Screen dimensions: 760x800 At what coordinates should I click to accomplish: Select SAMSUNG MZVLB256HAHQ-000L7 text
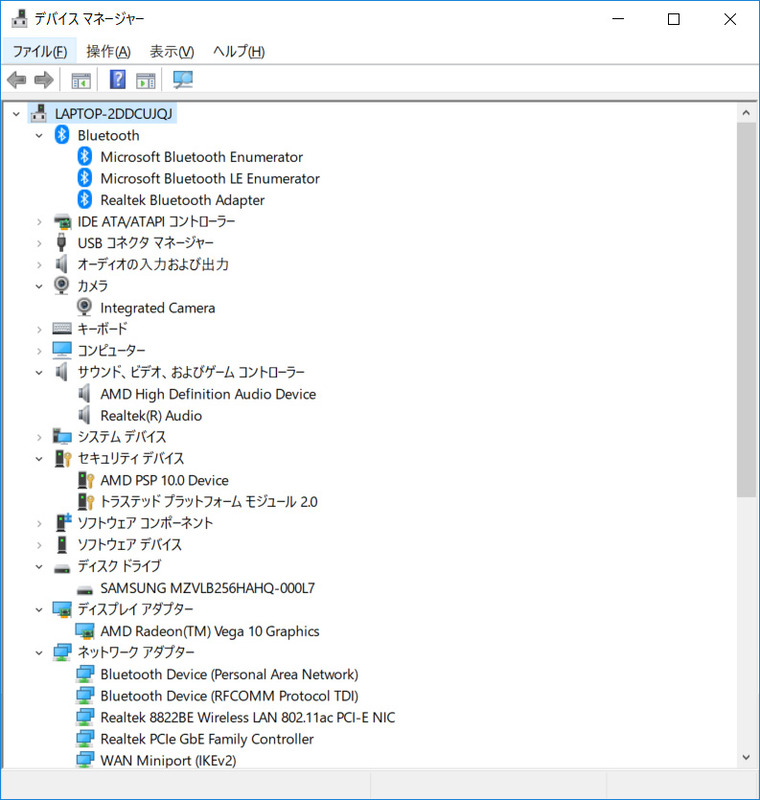(207, 588)
